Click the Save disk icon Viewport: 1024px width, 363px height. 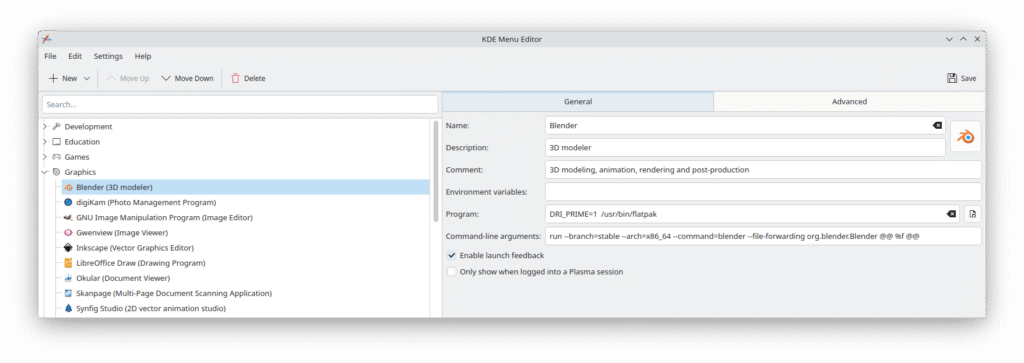click(952, 78)
